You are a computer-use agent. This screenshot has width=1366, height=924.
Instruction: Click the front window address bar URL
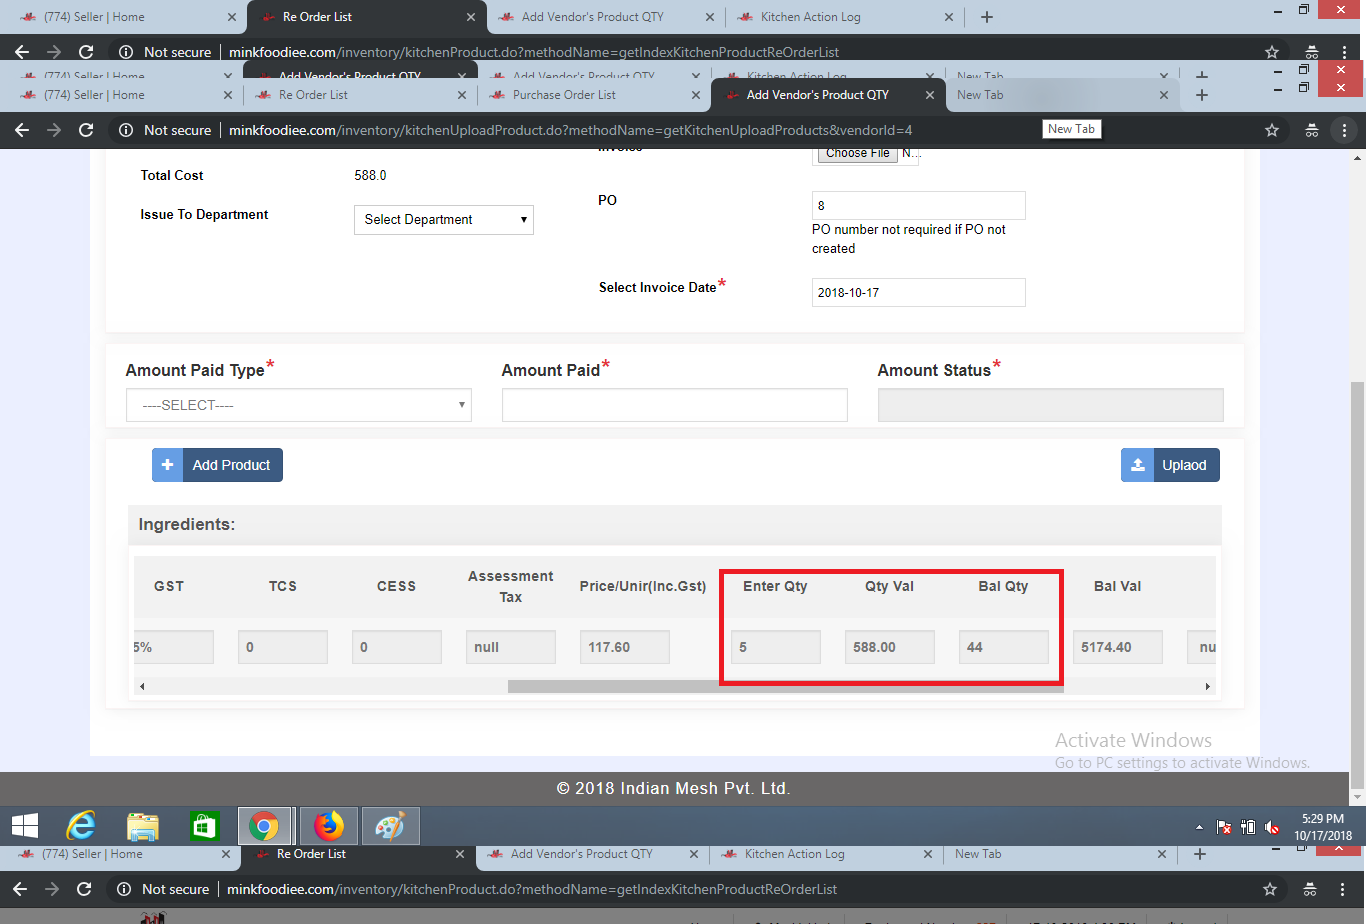[570, 130]
